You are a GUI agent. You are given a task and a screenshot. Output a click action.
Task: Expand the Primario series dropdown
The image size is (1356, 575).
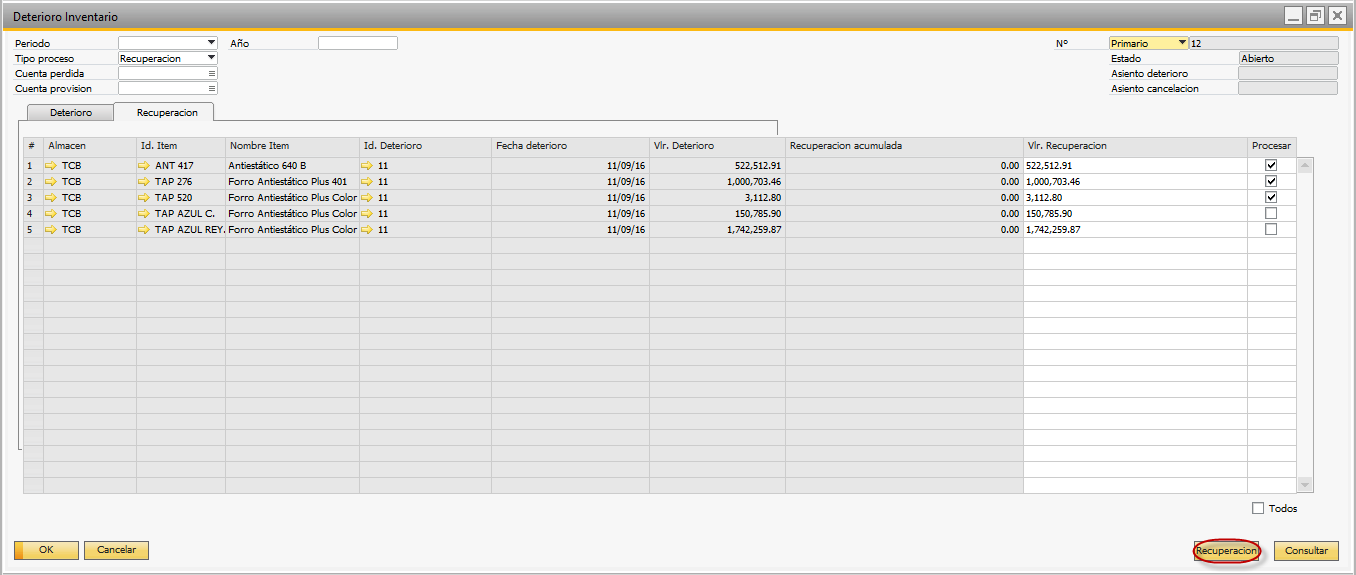point(1182,43)
